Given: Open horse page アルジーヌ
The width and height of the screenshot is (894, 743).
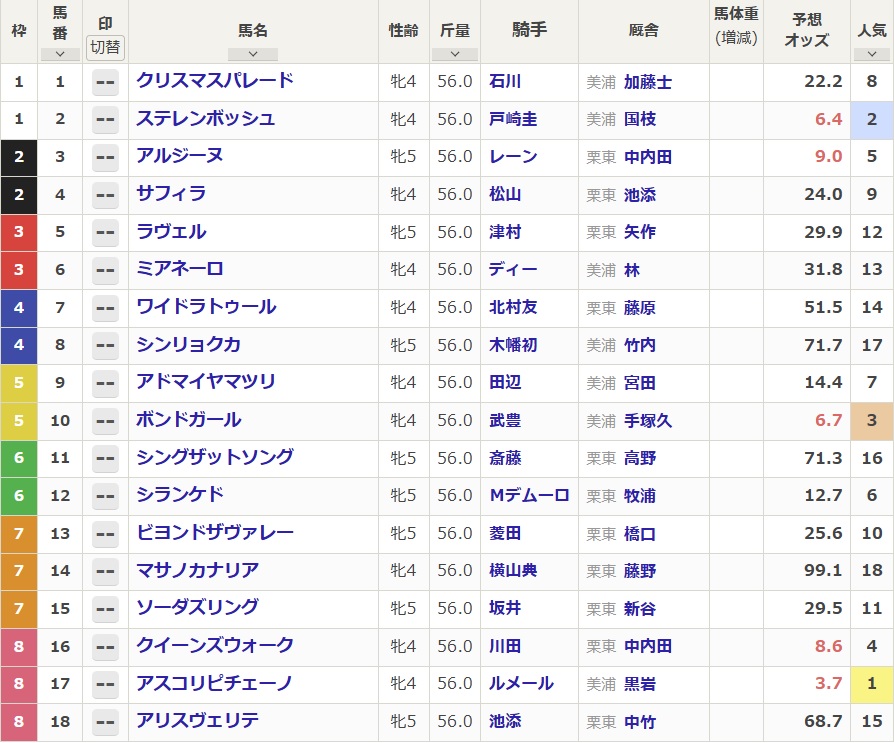Looking at the screenshot, I should [180, 156].
